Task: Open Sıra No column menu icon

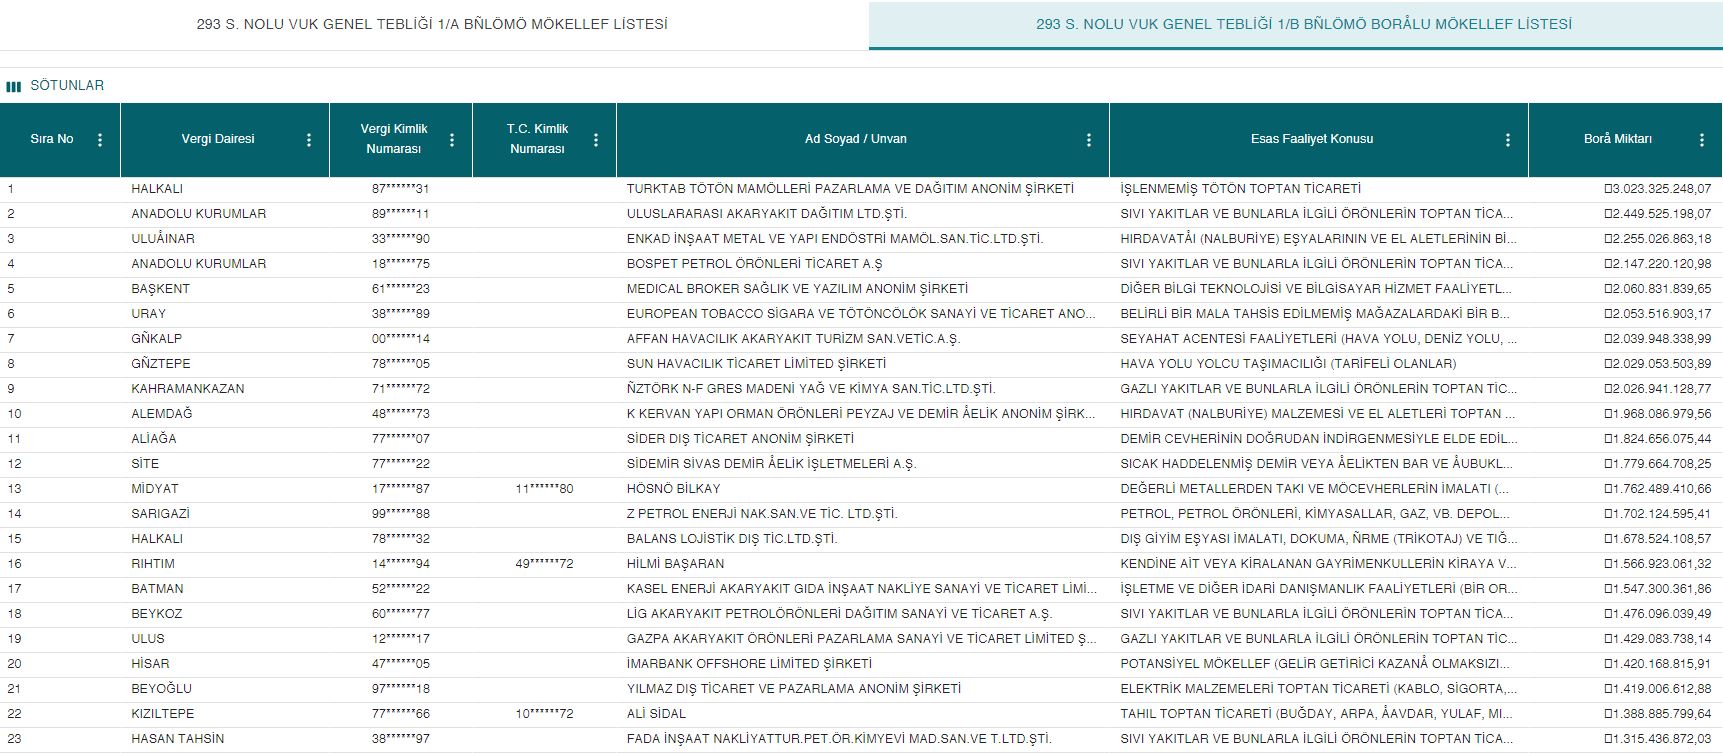Action: pos(100,140)
